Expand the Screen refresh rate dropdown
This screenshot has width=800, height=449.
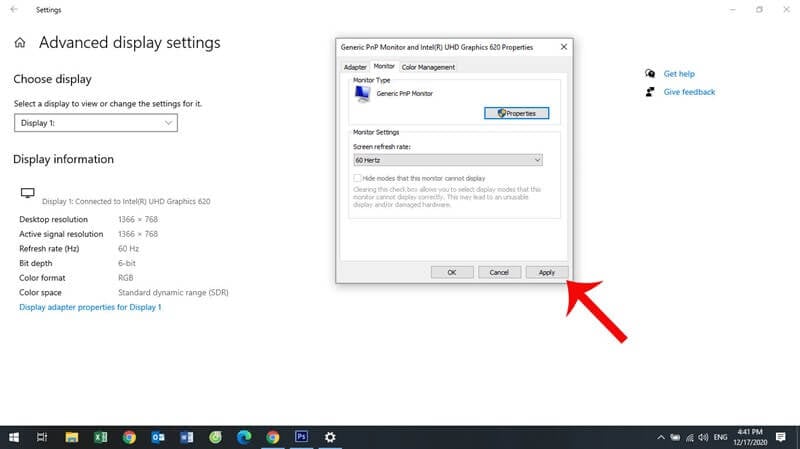click(x=448, y=160)
